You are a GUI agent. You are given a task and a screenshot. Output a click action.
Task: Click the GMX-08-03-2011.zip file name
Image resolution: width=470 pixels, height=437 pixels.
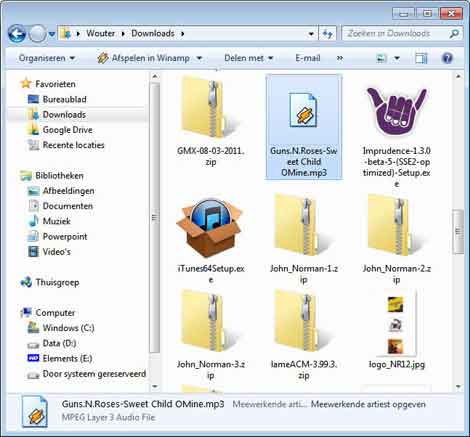coord(210,156)
